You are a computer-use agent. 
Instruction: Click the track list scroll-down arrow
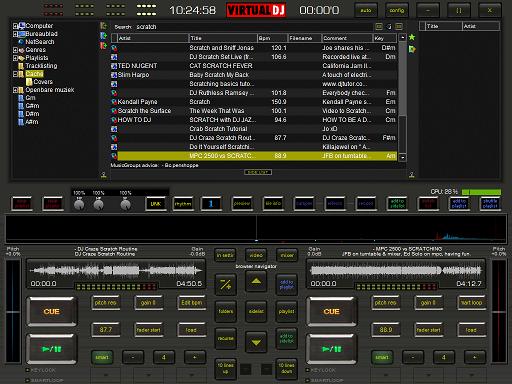coord(403,157)
